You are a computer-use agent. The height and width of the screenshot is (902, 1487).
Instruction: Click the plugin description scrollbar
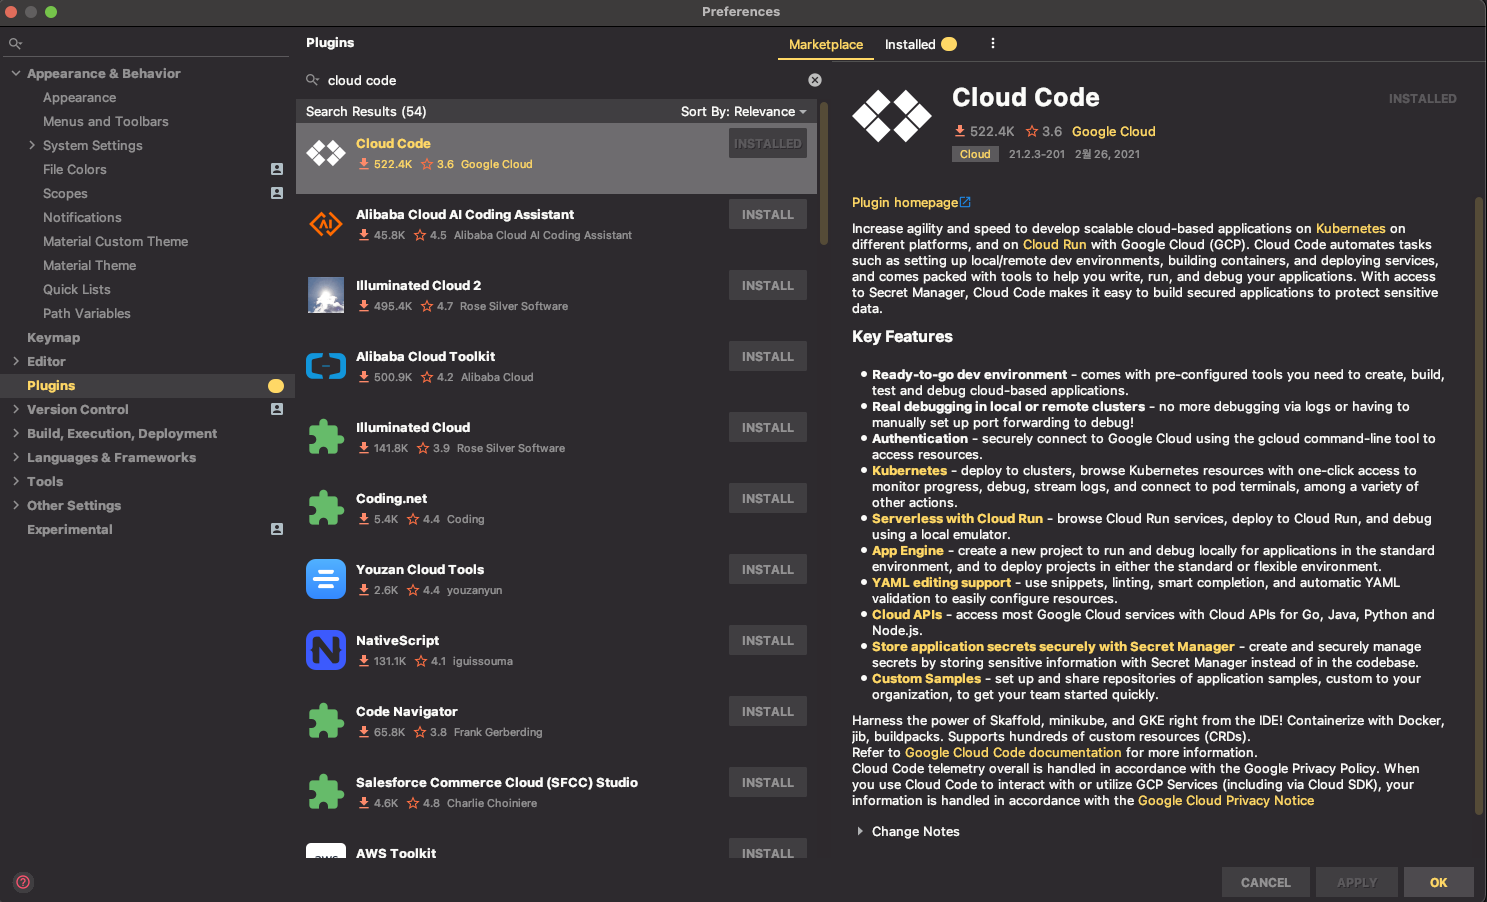pos(1479,505)
